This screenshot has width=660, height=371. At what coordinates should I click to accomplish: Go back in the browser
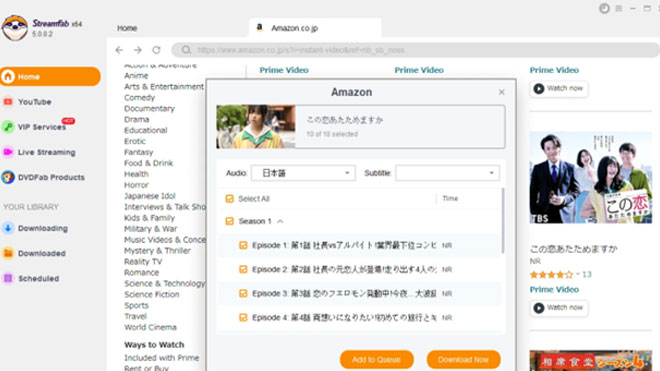pyautogui.click(x=119, y=50)
